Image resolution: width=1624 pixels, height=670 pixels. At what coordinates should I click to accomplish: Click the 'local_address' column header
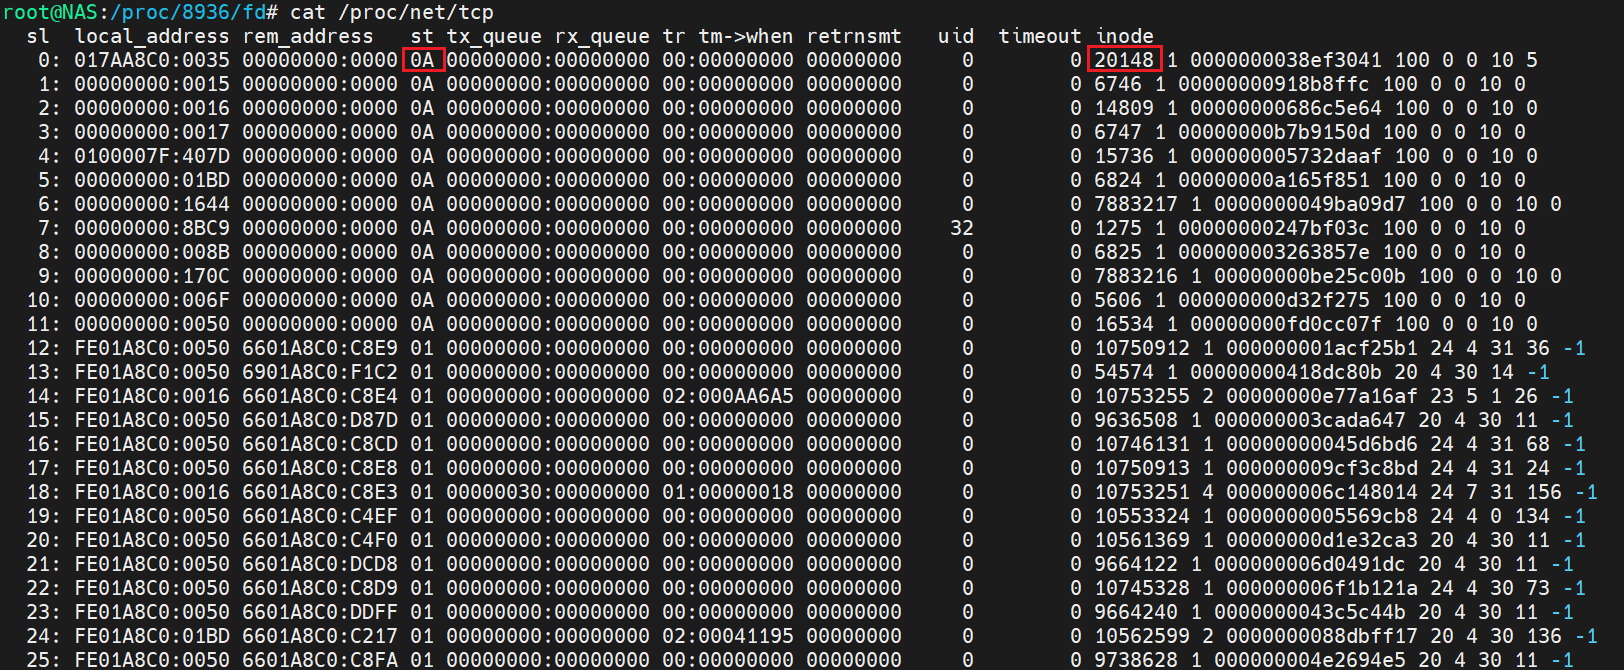tap(152, 36)
